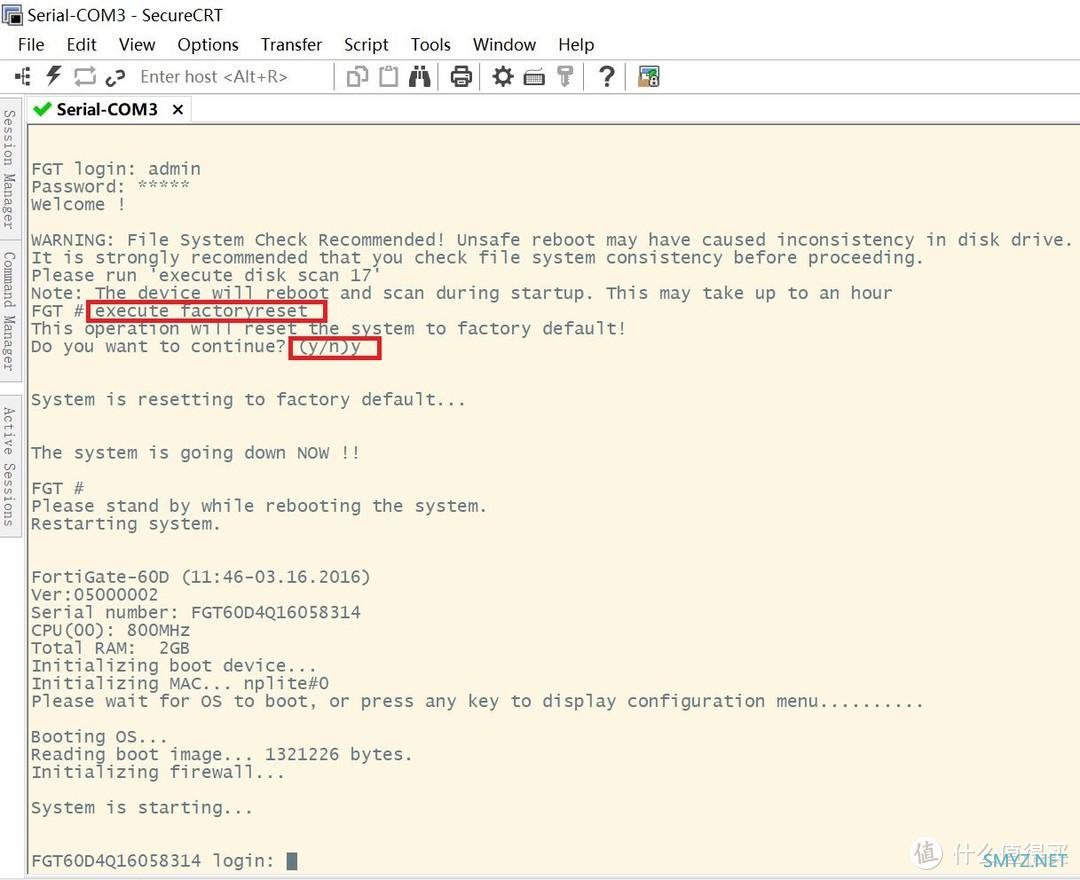Screen dimensions: 1080x880
Task: Click the Connect in Tab icon
Action: pyautogui.click(x=85, y=76)
